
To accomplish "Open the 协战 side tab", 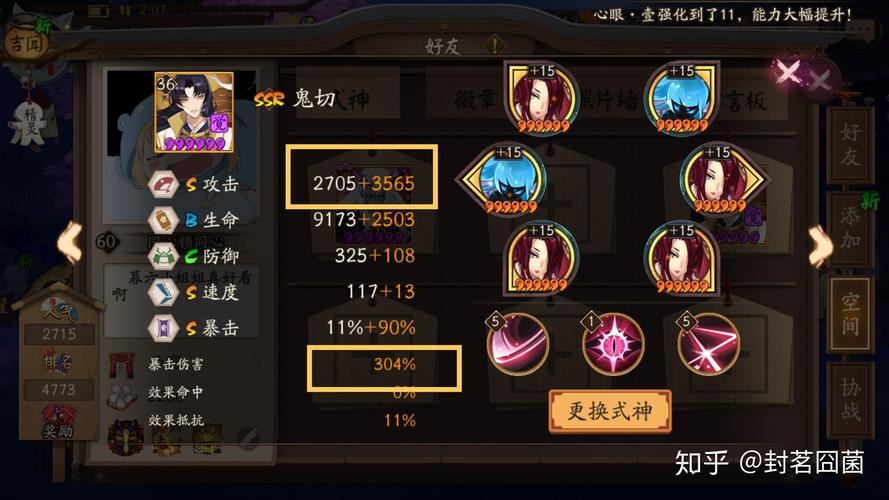I will (850, 399).
